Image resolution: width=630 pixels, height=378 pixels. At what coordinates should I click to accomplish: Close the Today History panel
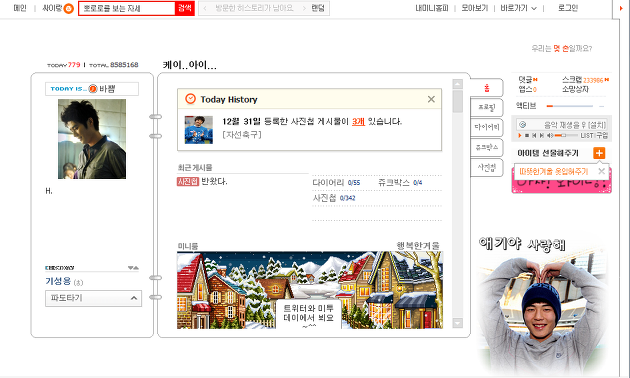[x=431, y=99]
